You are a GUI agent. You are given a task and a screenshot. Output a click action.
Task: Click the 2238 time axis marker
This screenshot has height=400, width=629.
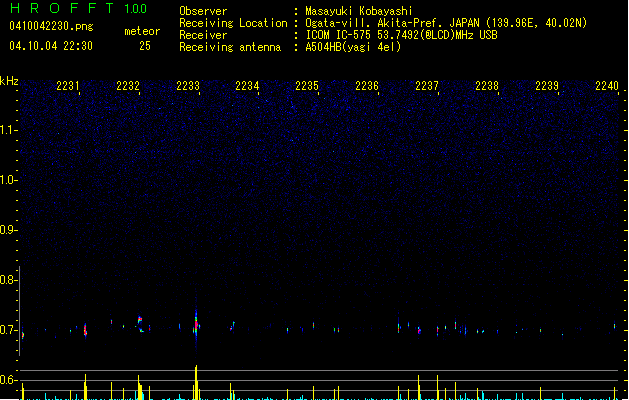pos(487,86)
